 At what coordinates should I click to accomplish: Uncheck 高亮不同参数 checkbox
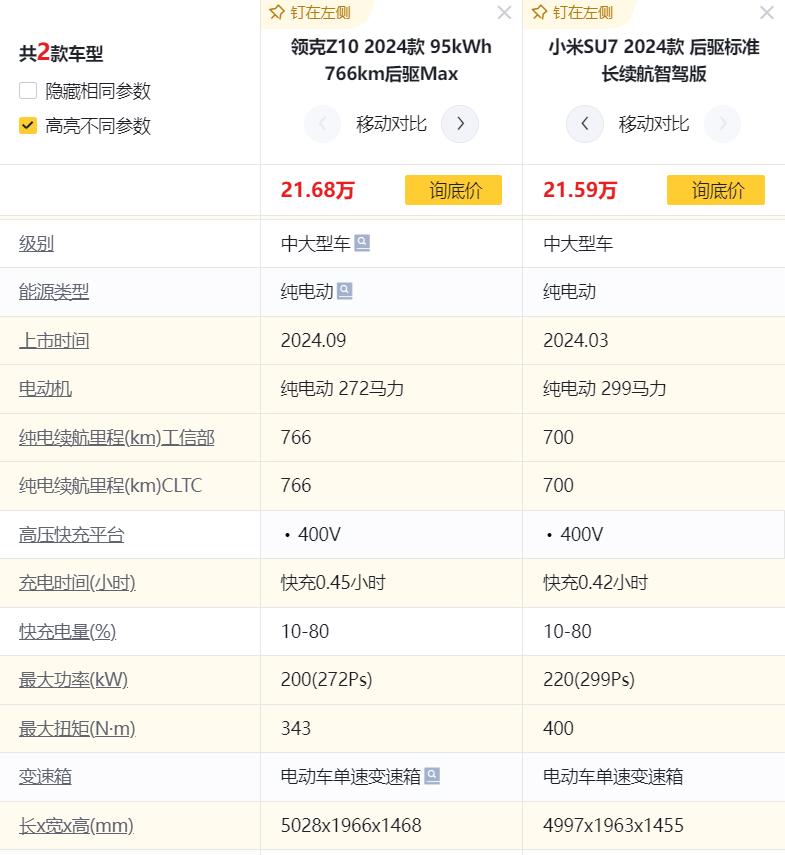pyautogui.click(x=28, y=125)
